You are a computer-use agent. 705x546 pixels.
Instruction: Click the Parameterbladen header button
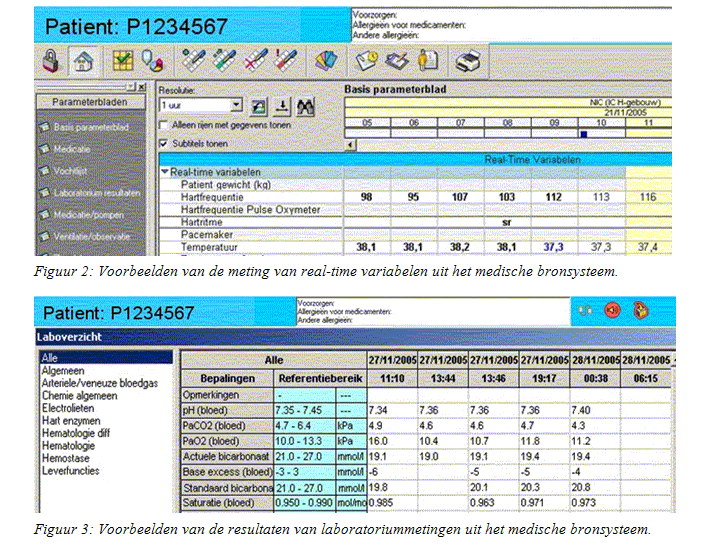pyautogui.click(x=90, y=102)
